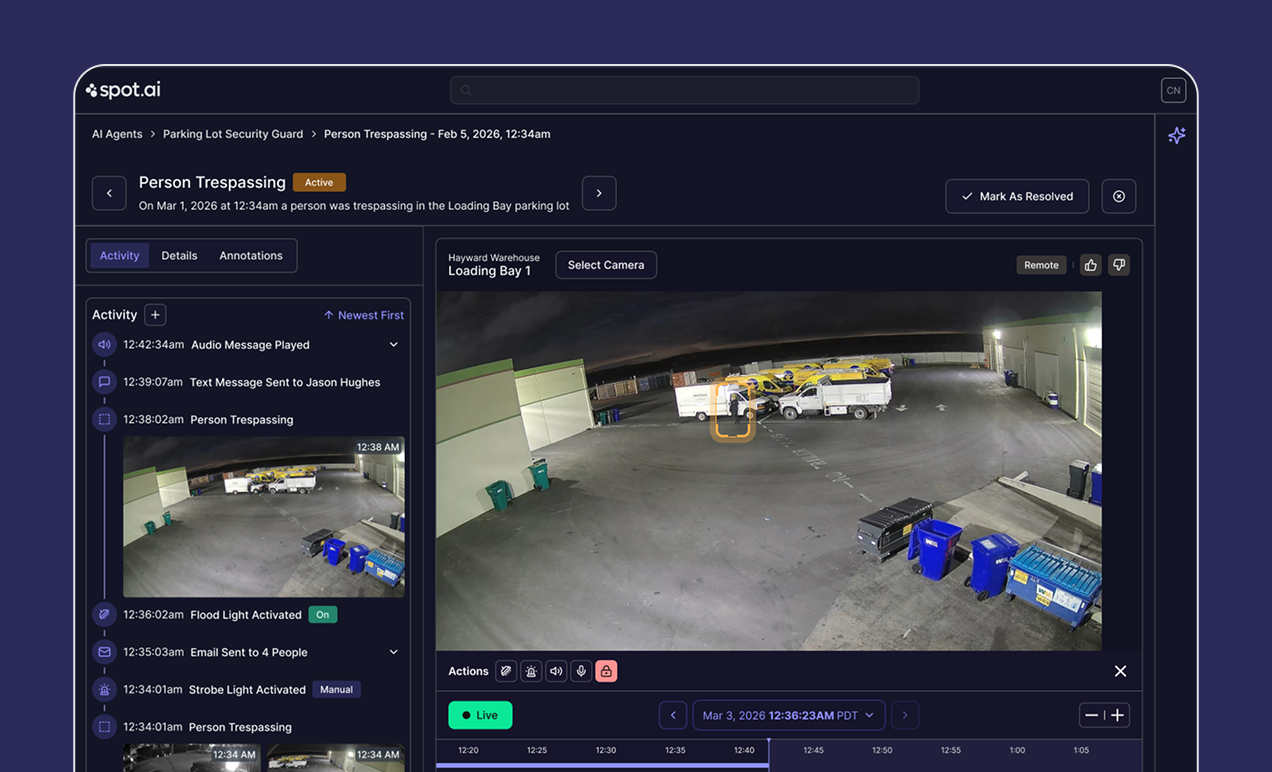Go to next incident with right chevron
Image resolution: width=1272 pixels, height=772 pixels.
(x=599, y=193)
